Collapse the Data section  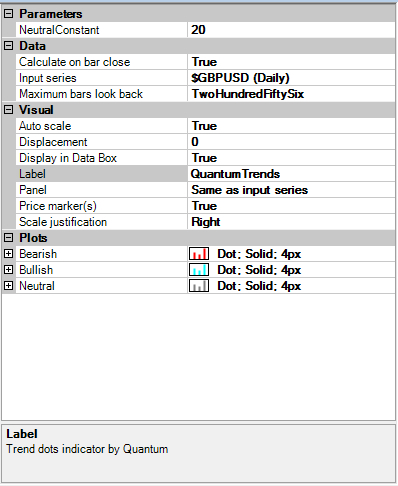[x=9, y=46]
